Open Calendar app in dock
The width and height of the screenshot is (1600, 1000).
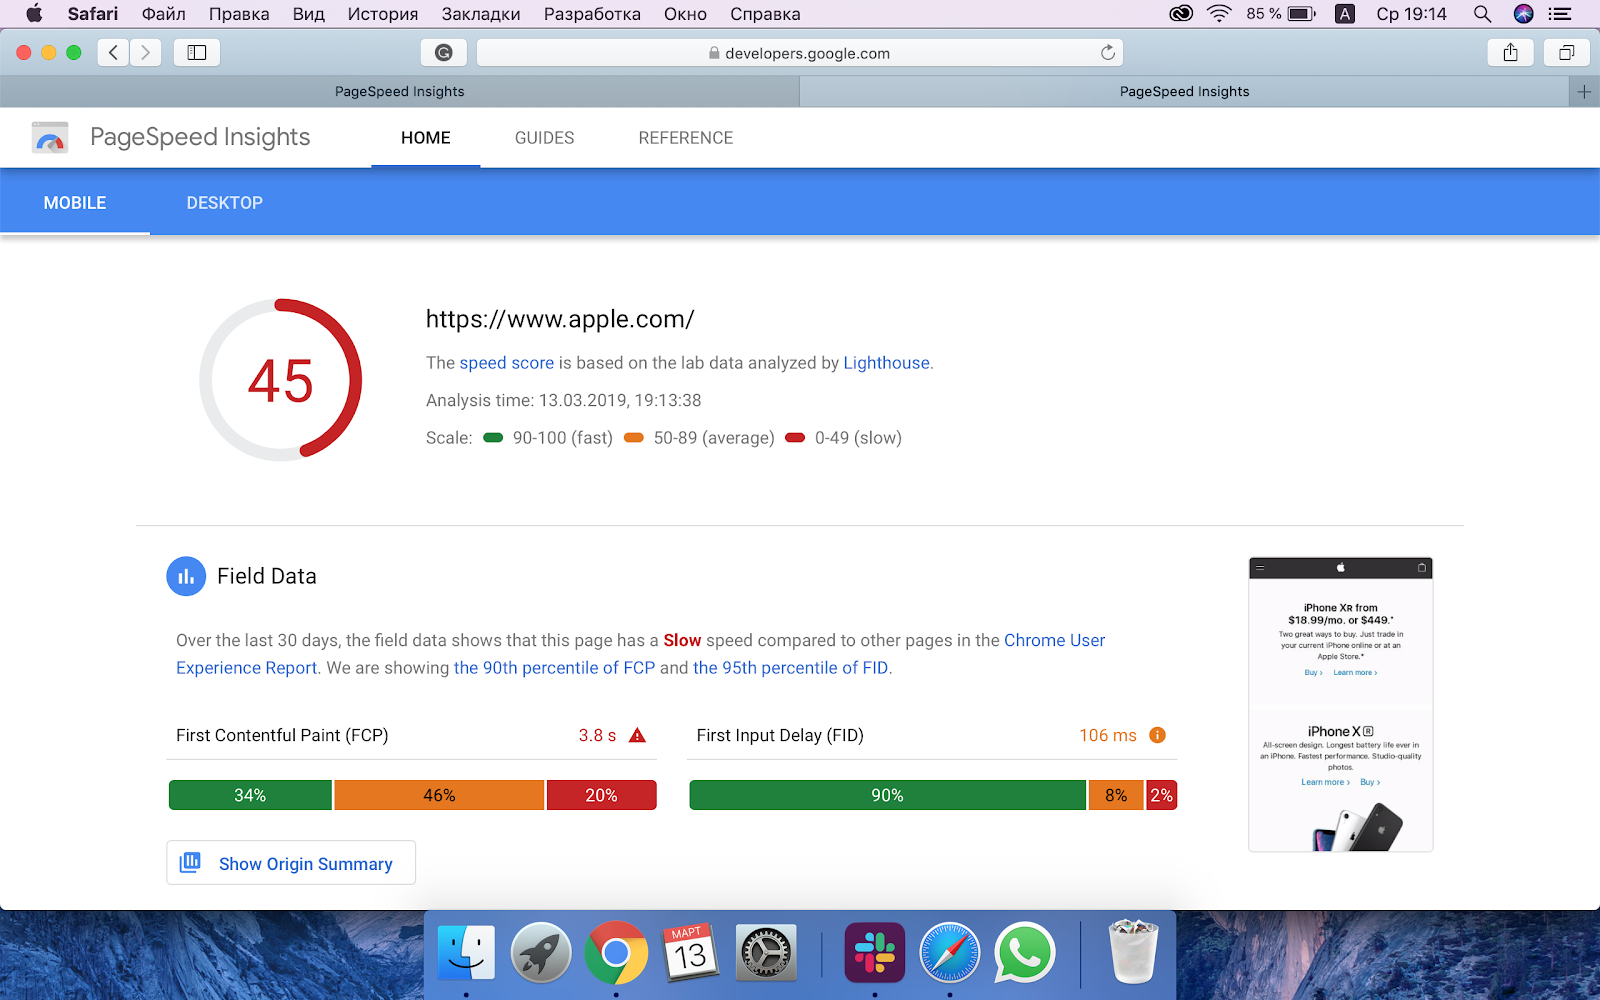tap(690, 953)
